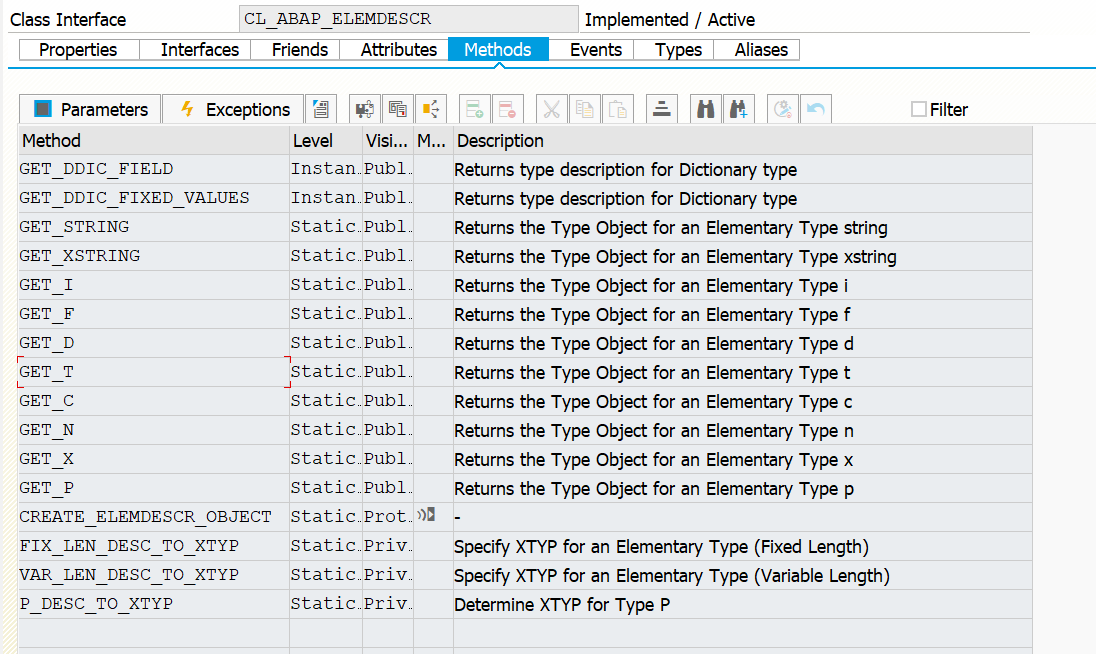Select the Methods tab
The height and width of the screenshot is (654, 1096).
498,50
